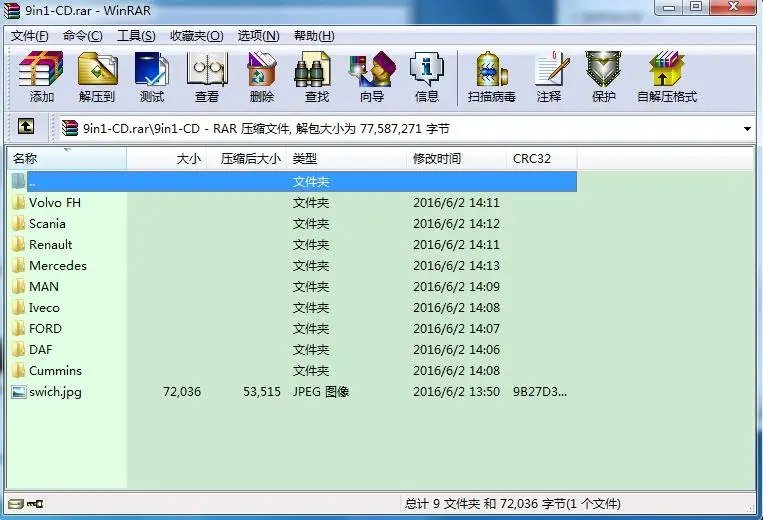Sort by 压缩后大小 column header
The image size is (763, 520).
247,159
